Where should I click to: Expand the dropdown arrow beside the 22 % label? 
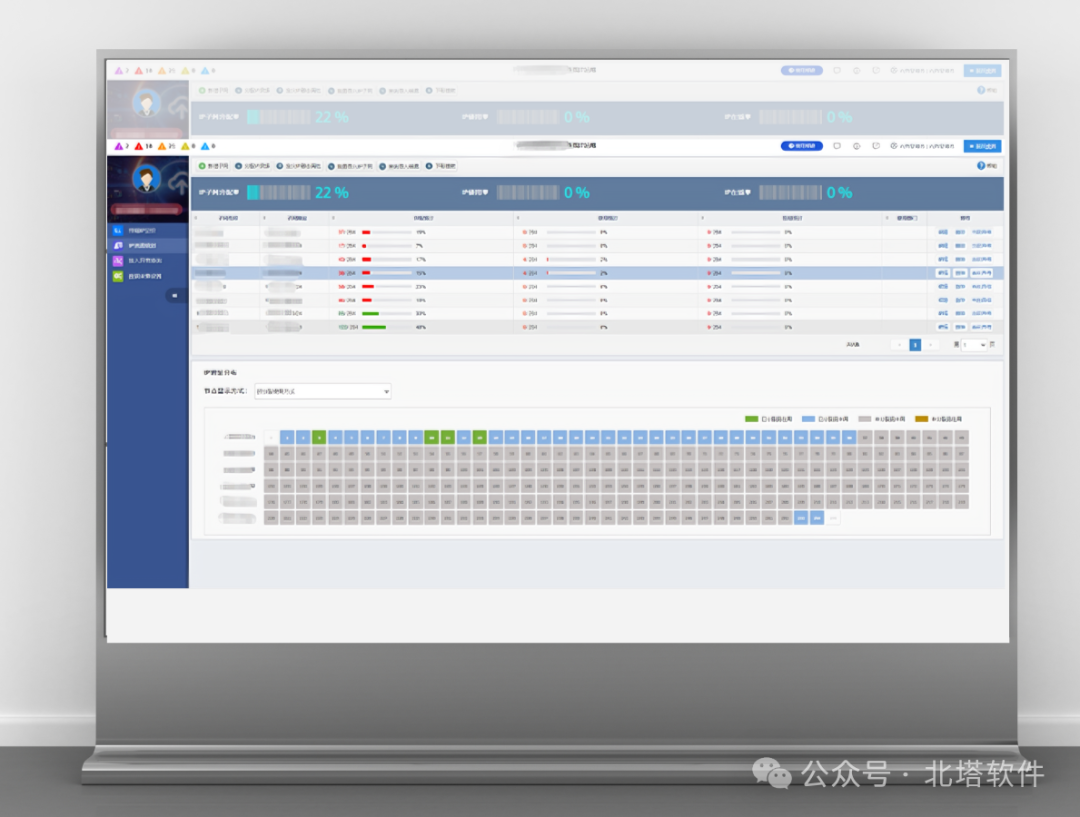coord(236,193)
